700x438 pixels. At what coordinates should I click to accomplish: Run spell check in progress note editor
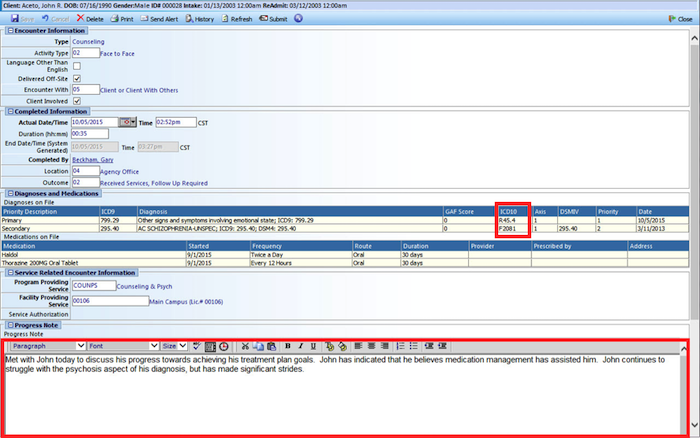point(197,346)
